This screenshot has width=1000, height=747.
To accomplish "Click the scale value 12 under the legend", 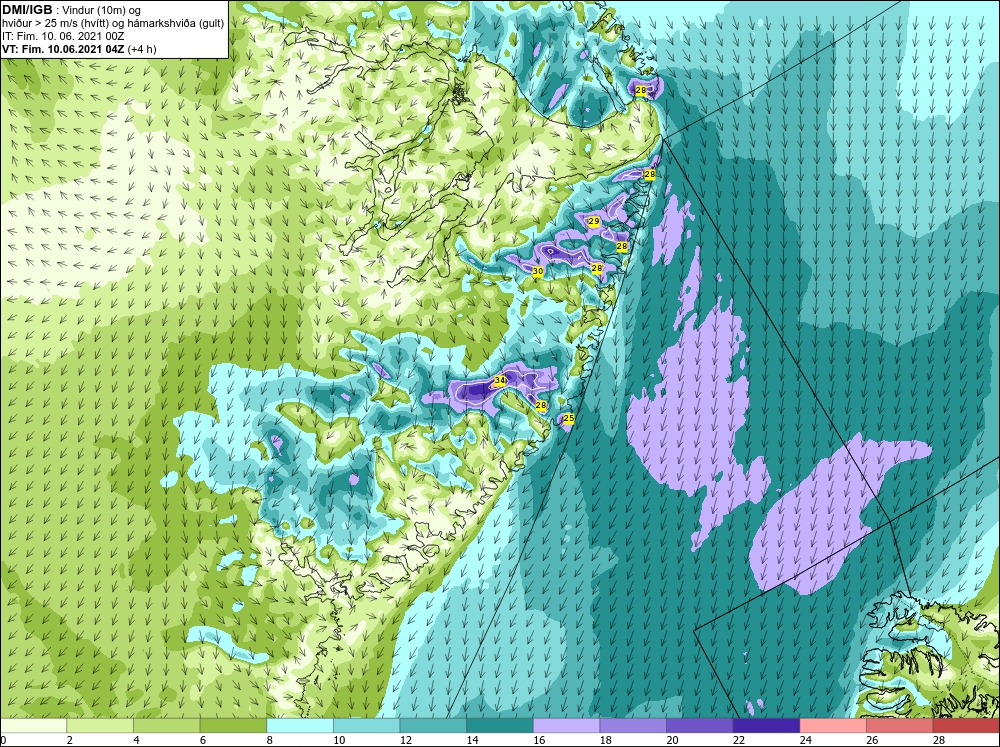I will point(406,740).
